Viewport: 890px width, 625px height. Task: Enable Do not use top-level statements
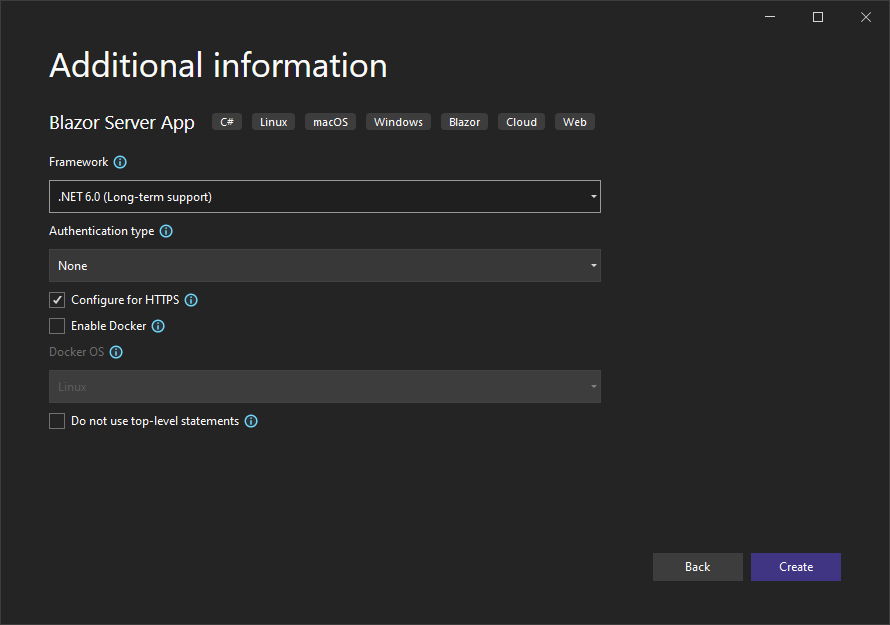point(57,421)
